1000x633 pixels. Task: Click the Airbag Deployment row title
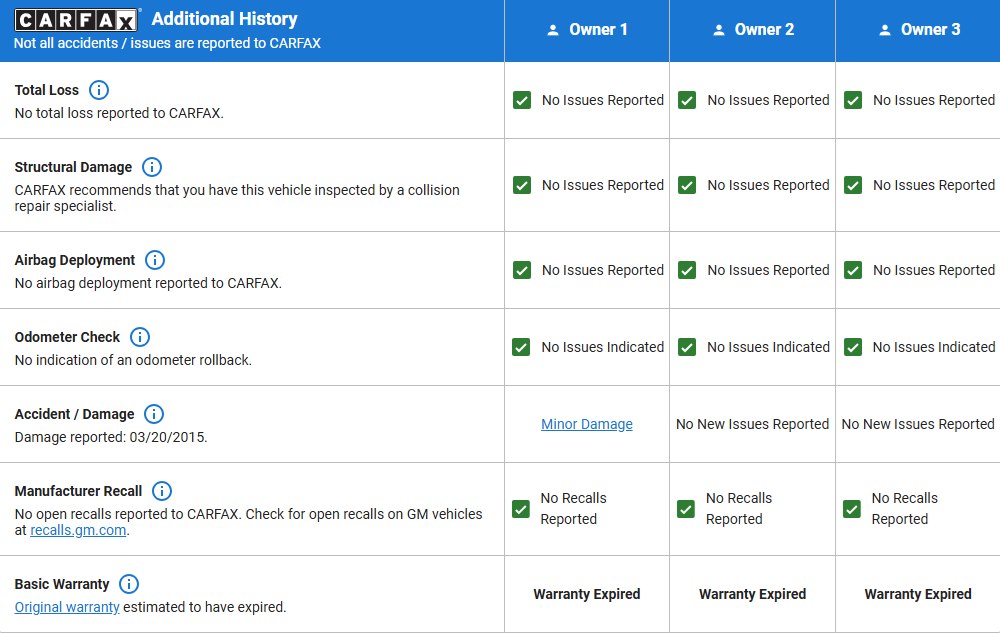[x=75, y=260]
